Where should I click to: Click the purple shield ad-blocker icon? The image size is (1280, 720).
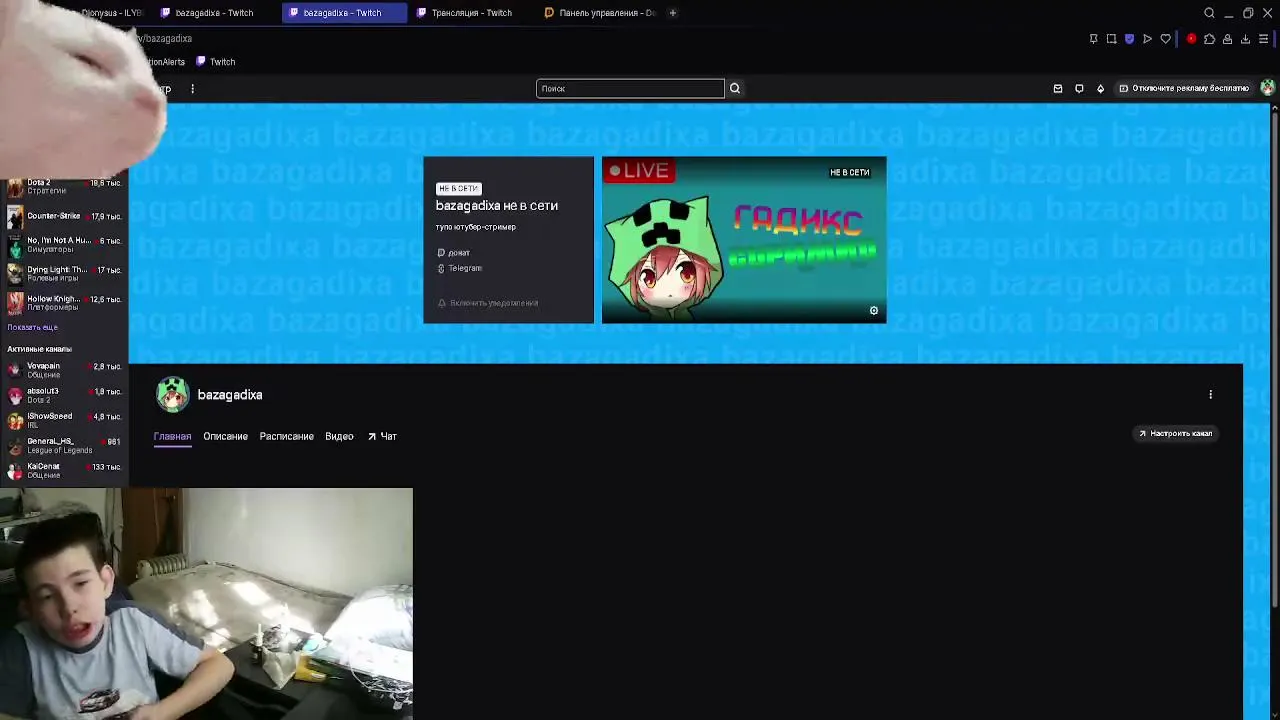coord(1129,39)
